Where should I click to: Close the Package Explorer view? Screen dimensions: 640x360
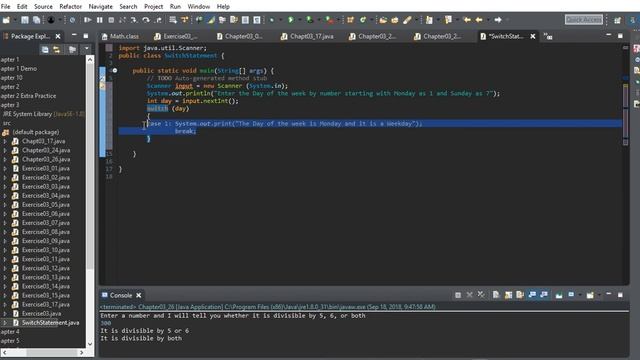pyautogui.click(x=58, y=36)
